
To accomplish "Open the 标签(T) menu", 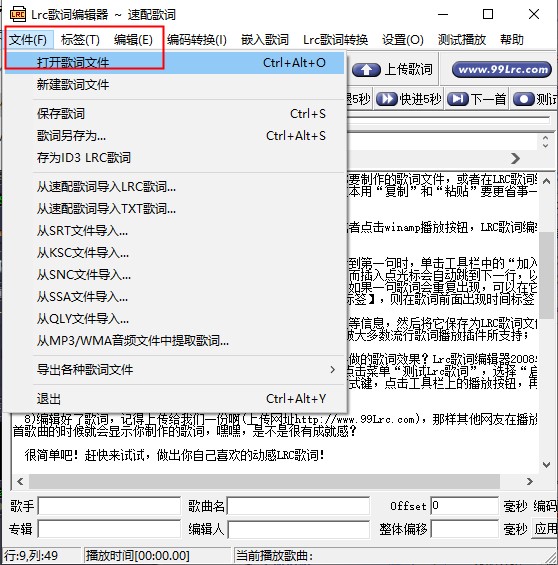I will [80, 40].
